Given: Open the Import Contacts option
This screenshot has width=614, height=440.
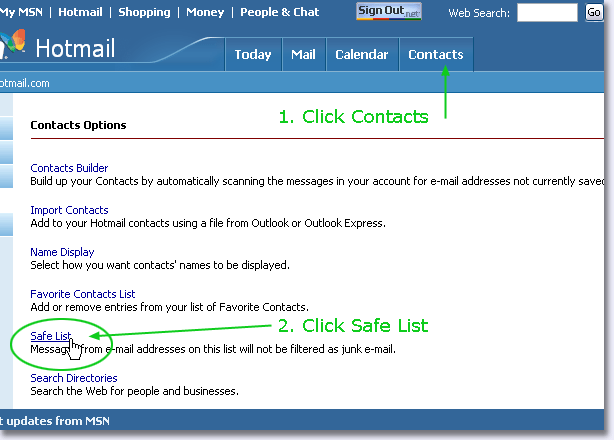Looking at the screenshot, I should coord(69,210).
